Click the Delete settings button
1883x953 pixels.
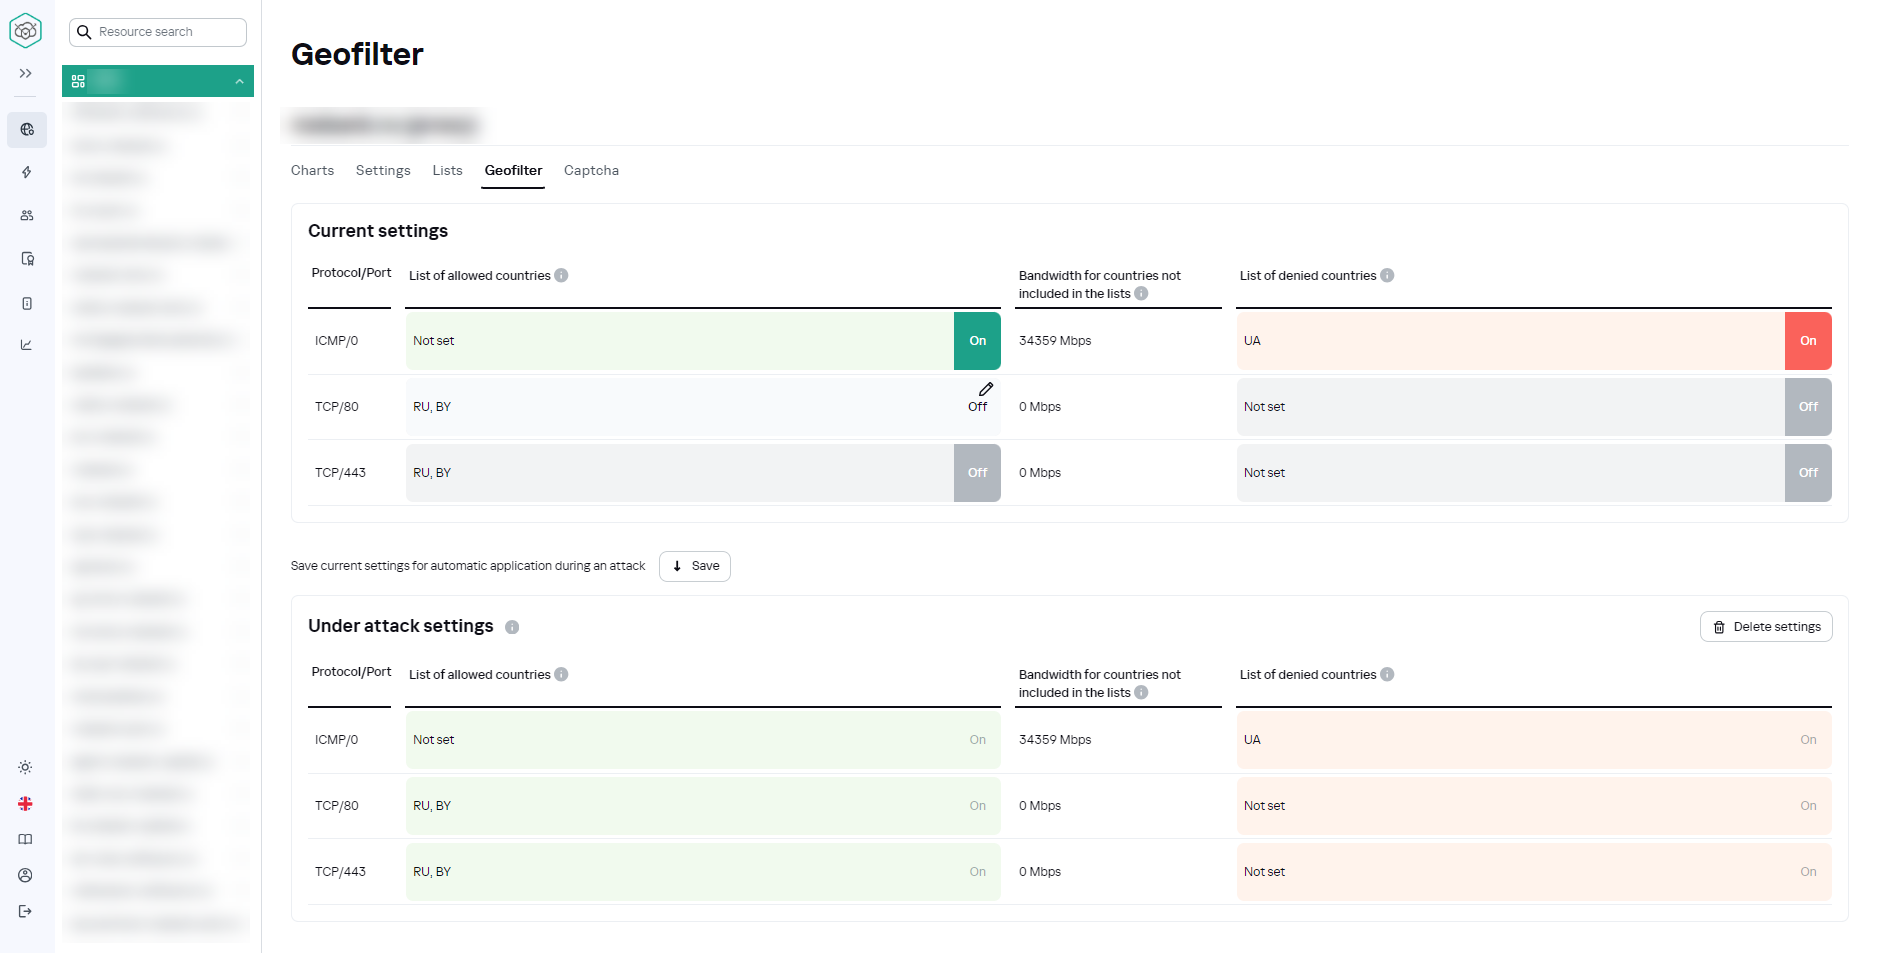pyautogui.click(x=1766, y=627)
